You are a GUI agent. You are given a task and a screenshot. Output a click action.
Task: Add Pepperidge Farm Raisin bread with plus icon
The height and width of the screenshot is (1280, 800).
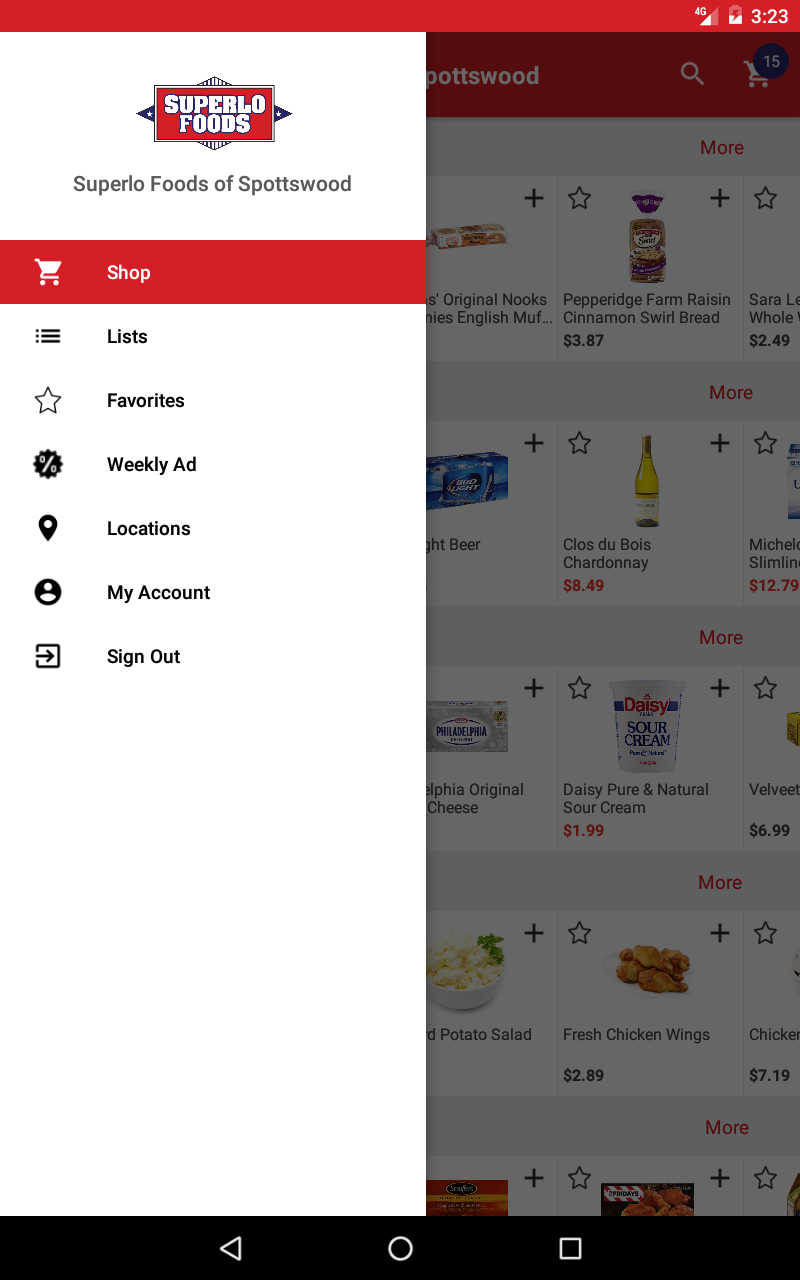720,198
